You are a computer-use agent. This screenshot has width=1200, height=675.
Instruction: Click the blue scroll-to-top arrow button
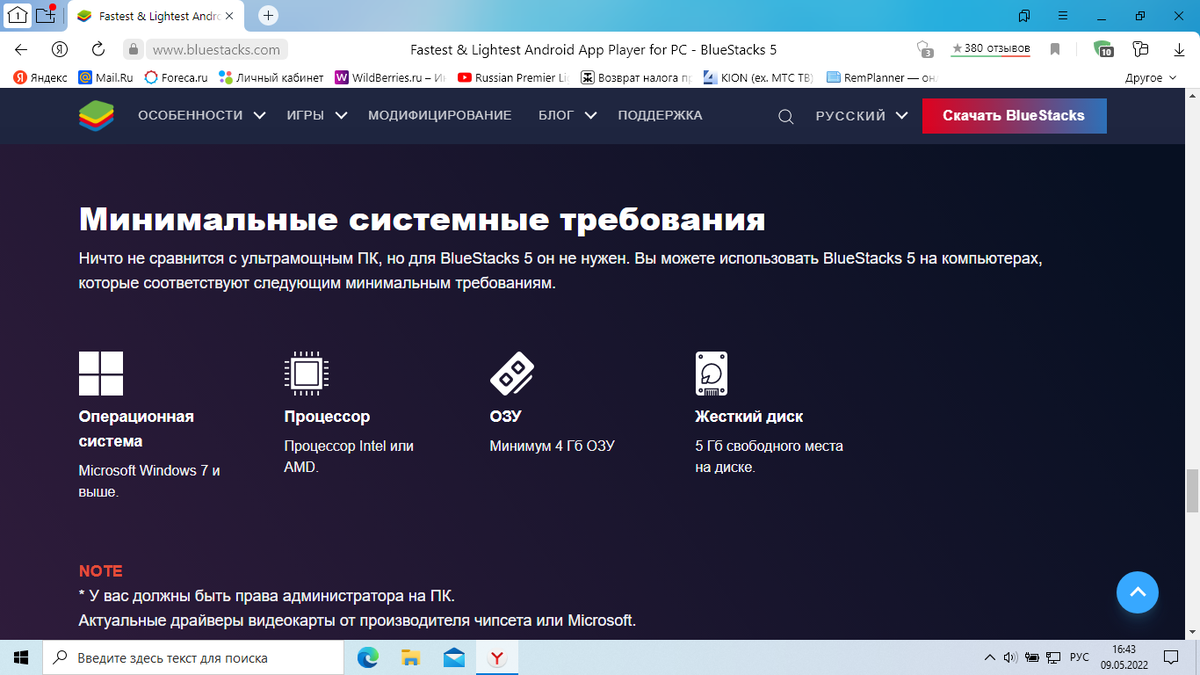tap(1137, 592)
